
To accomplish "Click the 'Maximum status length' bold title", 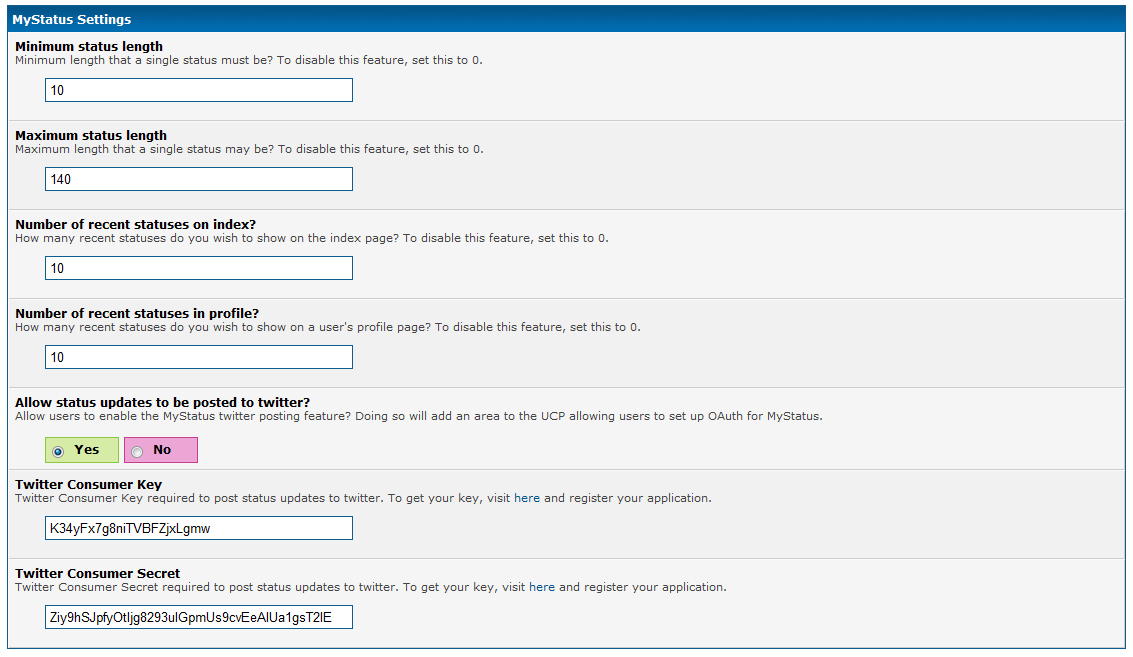I will tap(91, 135).
